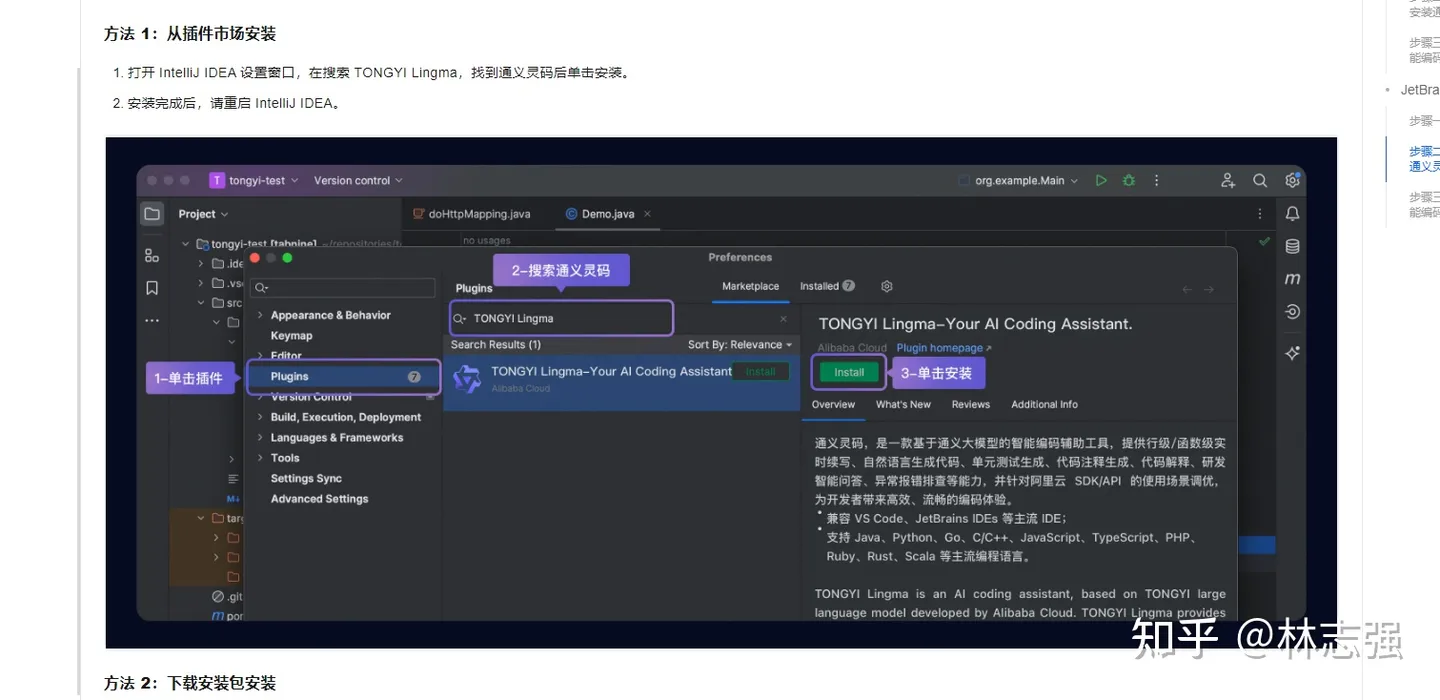Open the Additional Info tab
1440x700 pixels.
pos(1044,405)
